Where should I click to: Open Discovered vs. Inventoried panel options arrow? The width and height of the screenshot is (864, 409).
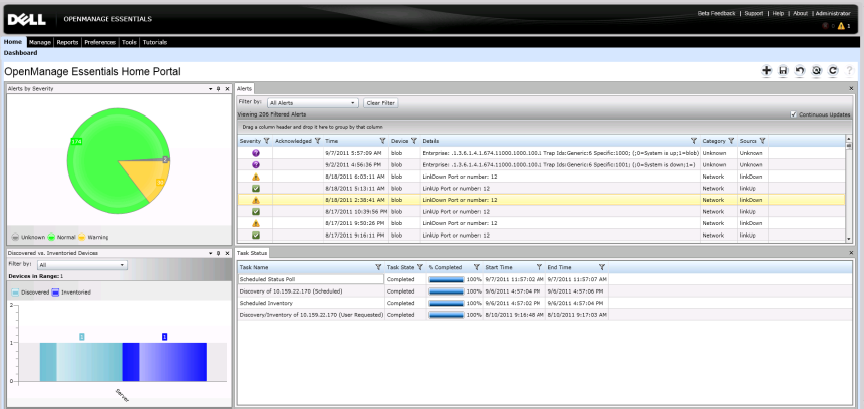tap(210, 253)
